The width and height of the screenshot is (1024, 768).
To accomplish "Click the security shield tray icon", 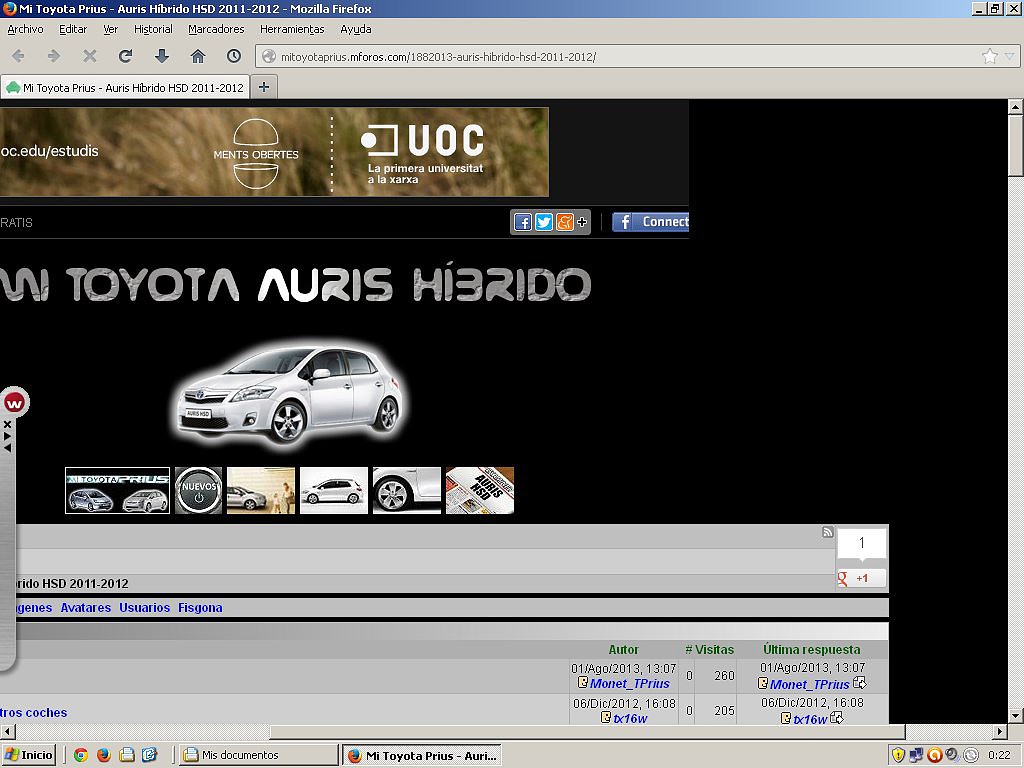I will click(898, 755).
